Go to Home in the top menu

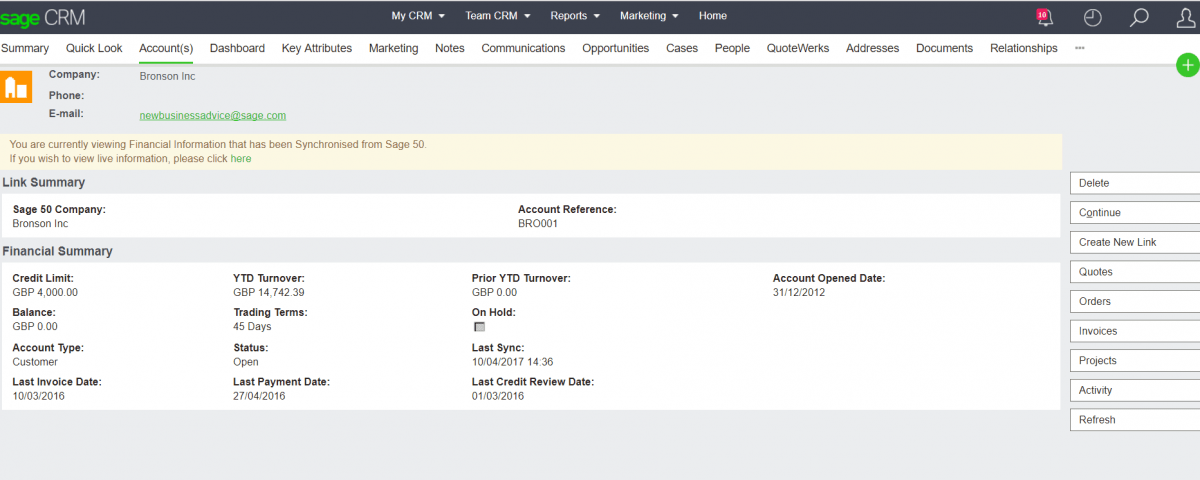pyautogui.click(x=713, y=16)
